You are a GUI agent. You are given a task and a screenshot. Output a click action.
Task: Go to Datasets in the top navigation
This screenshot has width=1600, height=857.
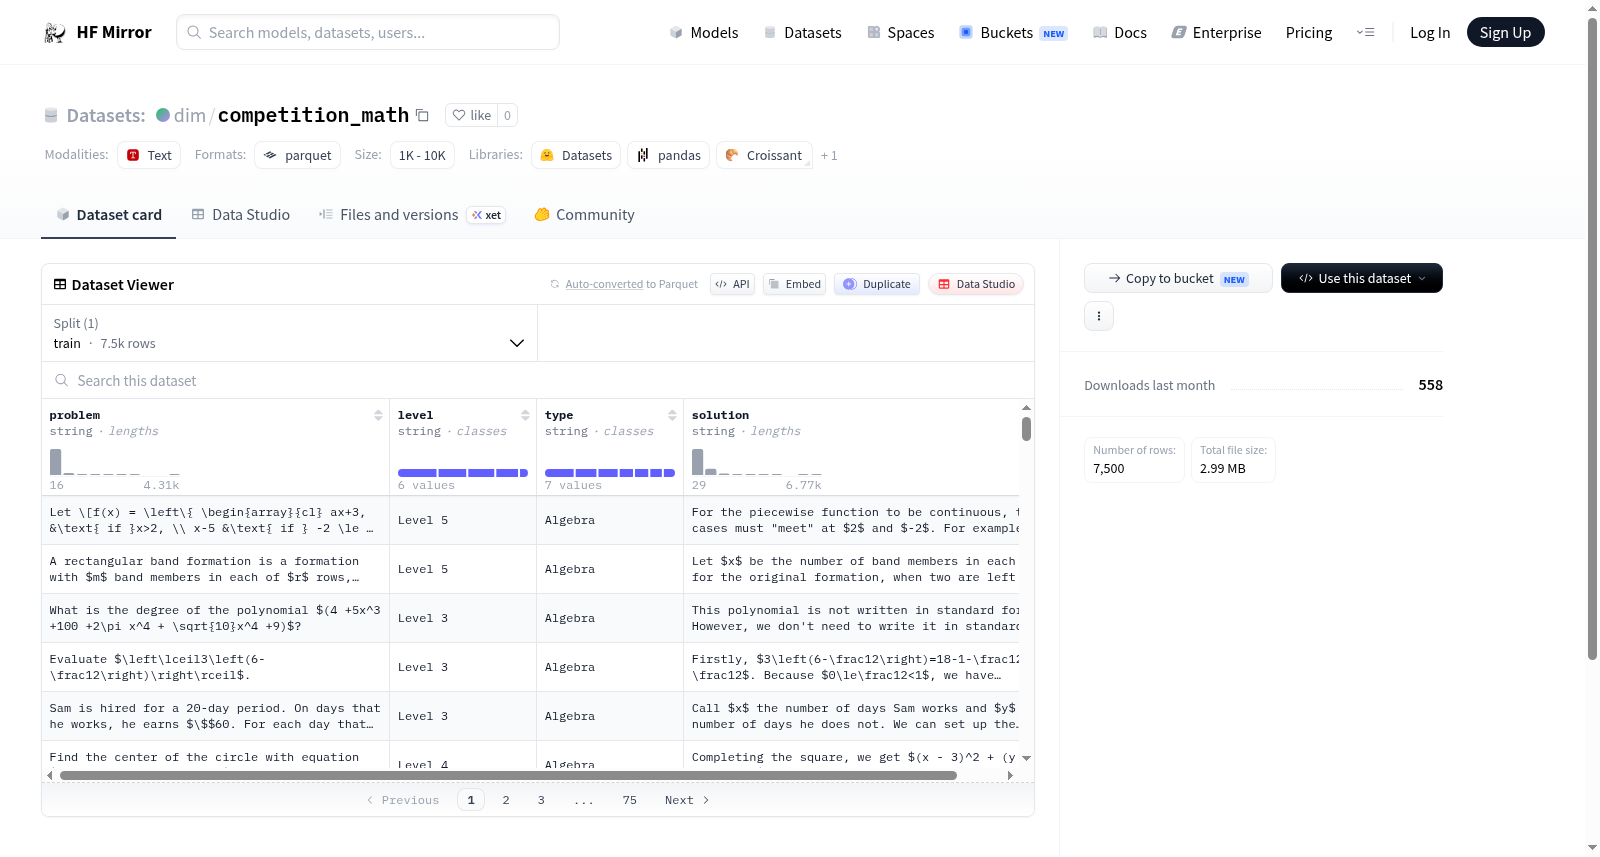(x=802, y=32)
